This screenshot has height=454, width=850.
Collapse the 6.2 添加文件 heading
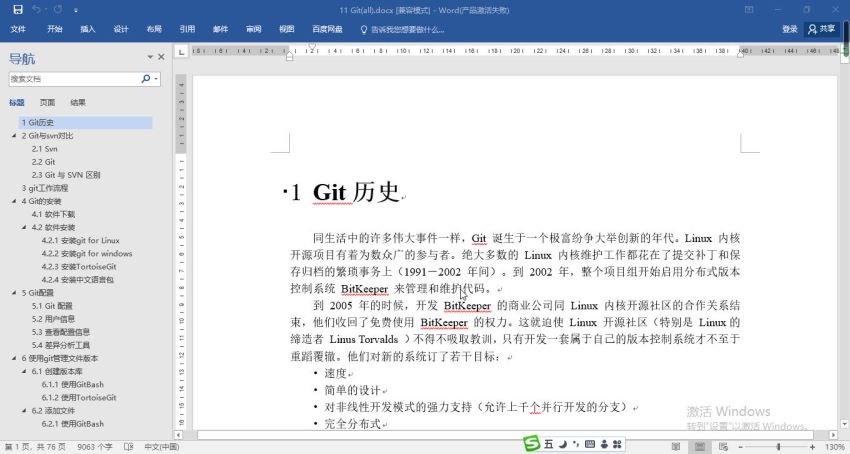tap(24, 411)
